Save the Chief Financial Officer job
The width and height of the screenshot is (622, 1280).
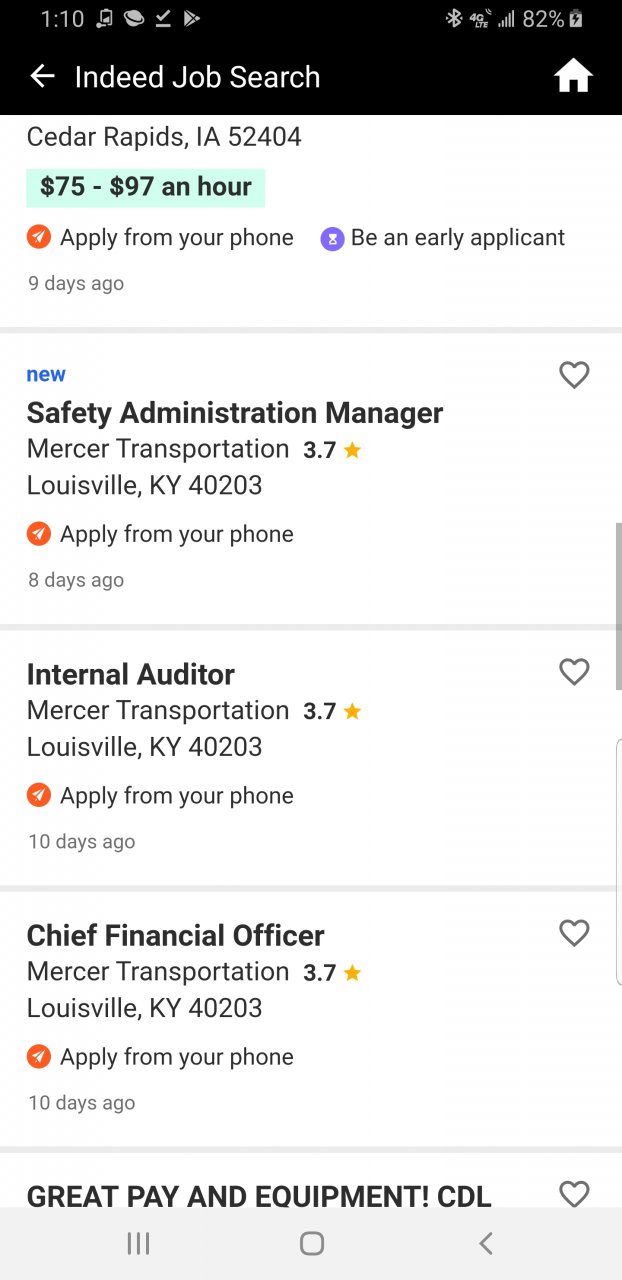pos(574,933)
